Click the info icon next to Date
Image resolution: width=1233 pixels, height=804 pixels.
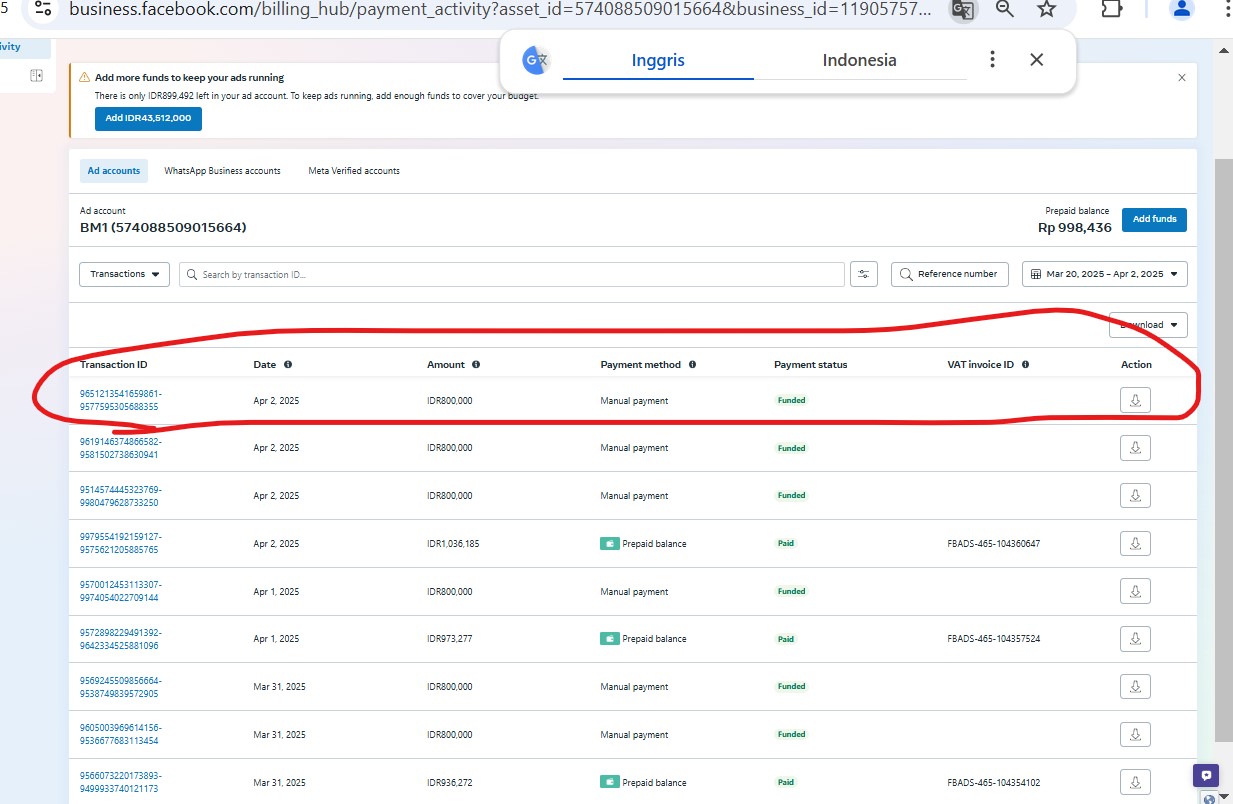tap(288, 365)
